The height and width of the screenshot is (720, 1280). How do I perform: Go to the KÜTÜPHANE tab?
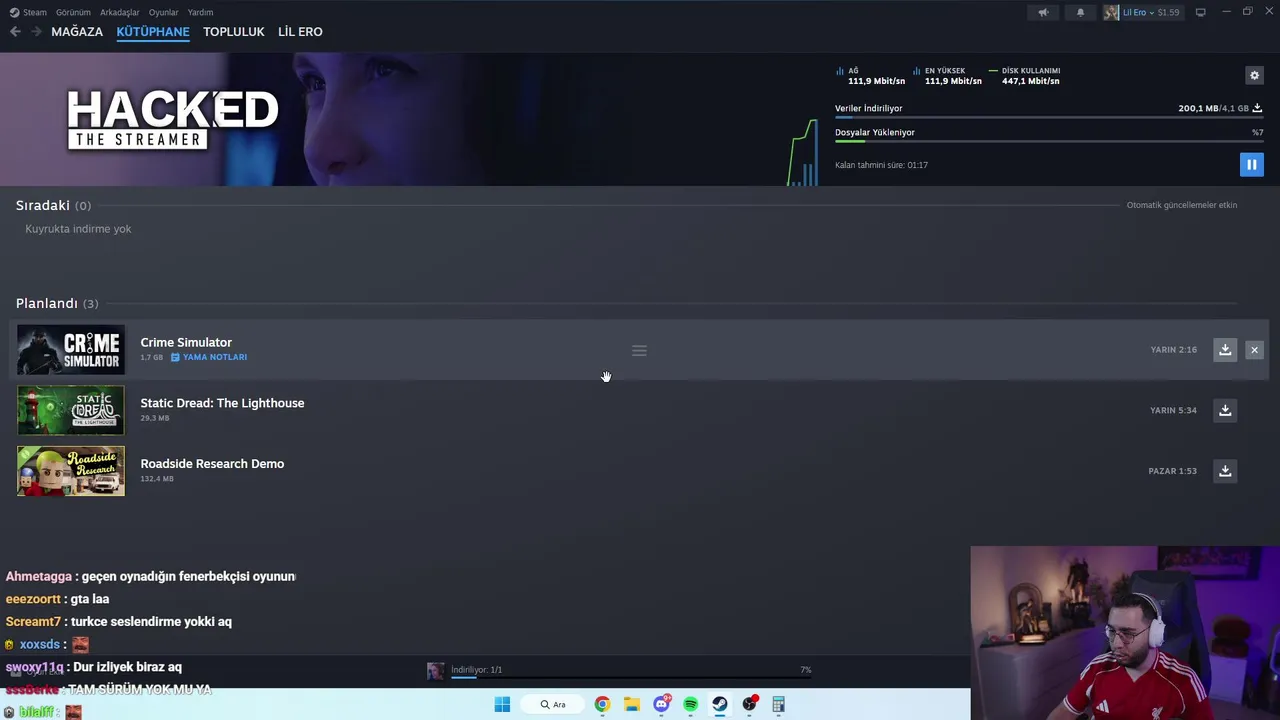[x=153, y=32]
